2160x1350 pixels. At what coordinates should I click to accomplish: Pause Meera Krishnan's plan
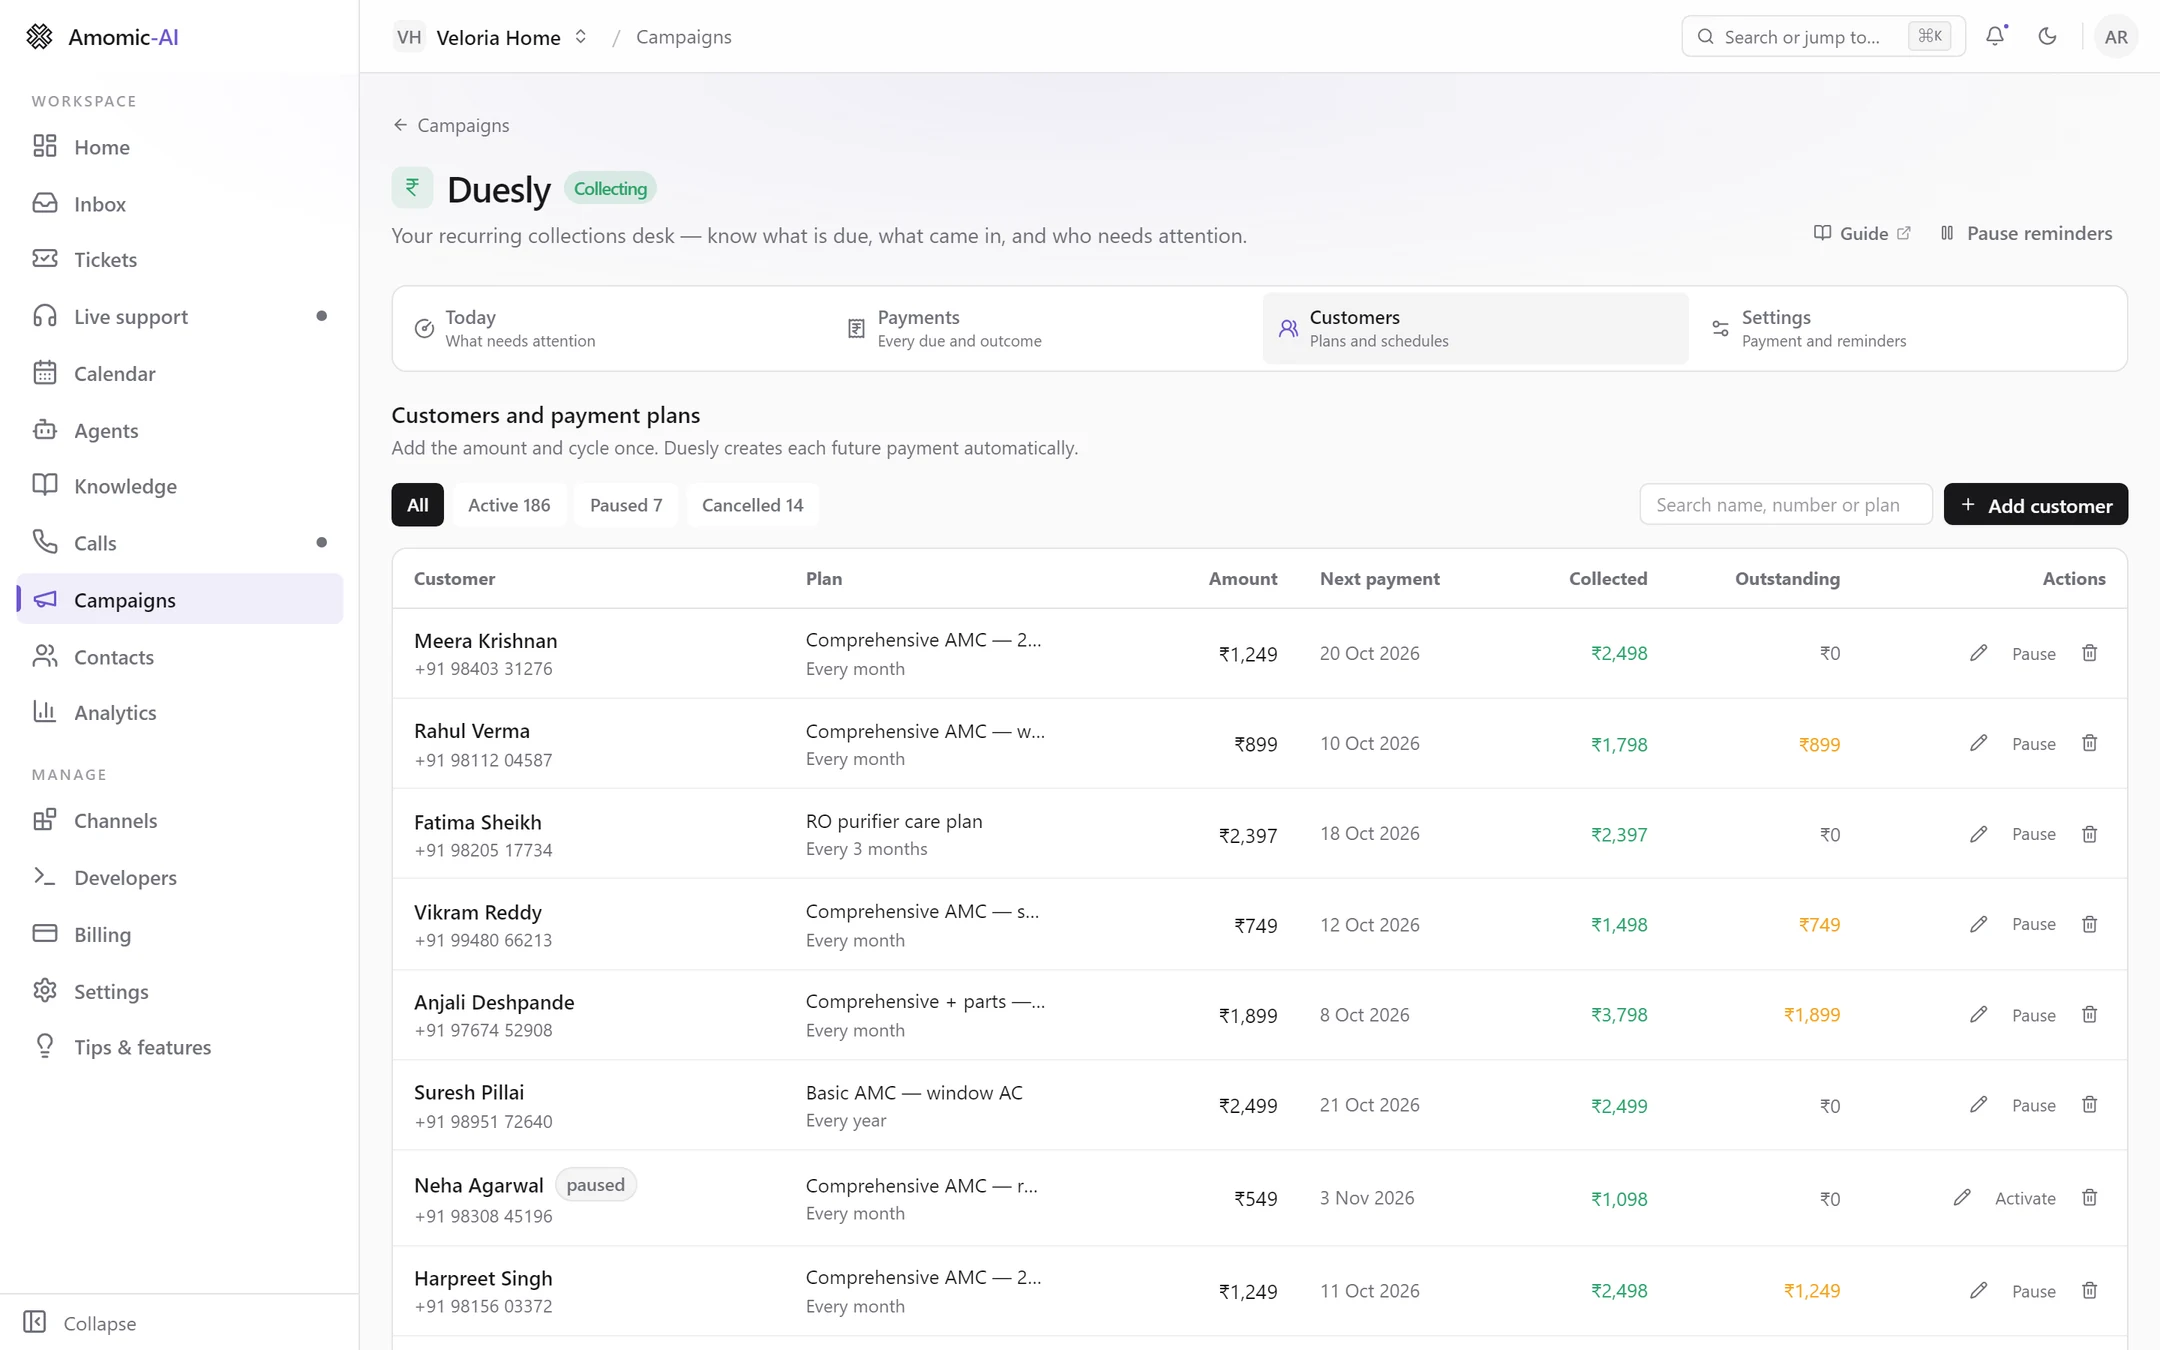2033,654
